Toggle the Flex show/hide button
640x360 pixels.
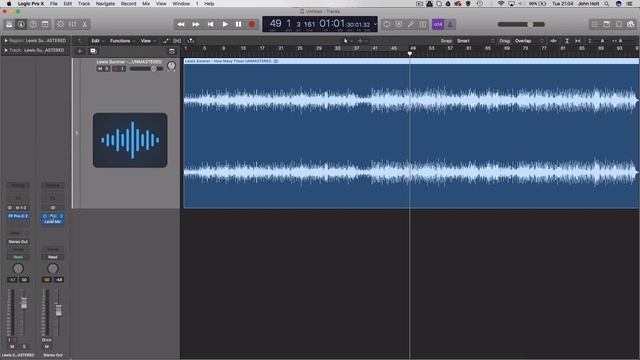[177, 41]
